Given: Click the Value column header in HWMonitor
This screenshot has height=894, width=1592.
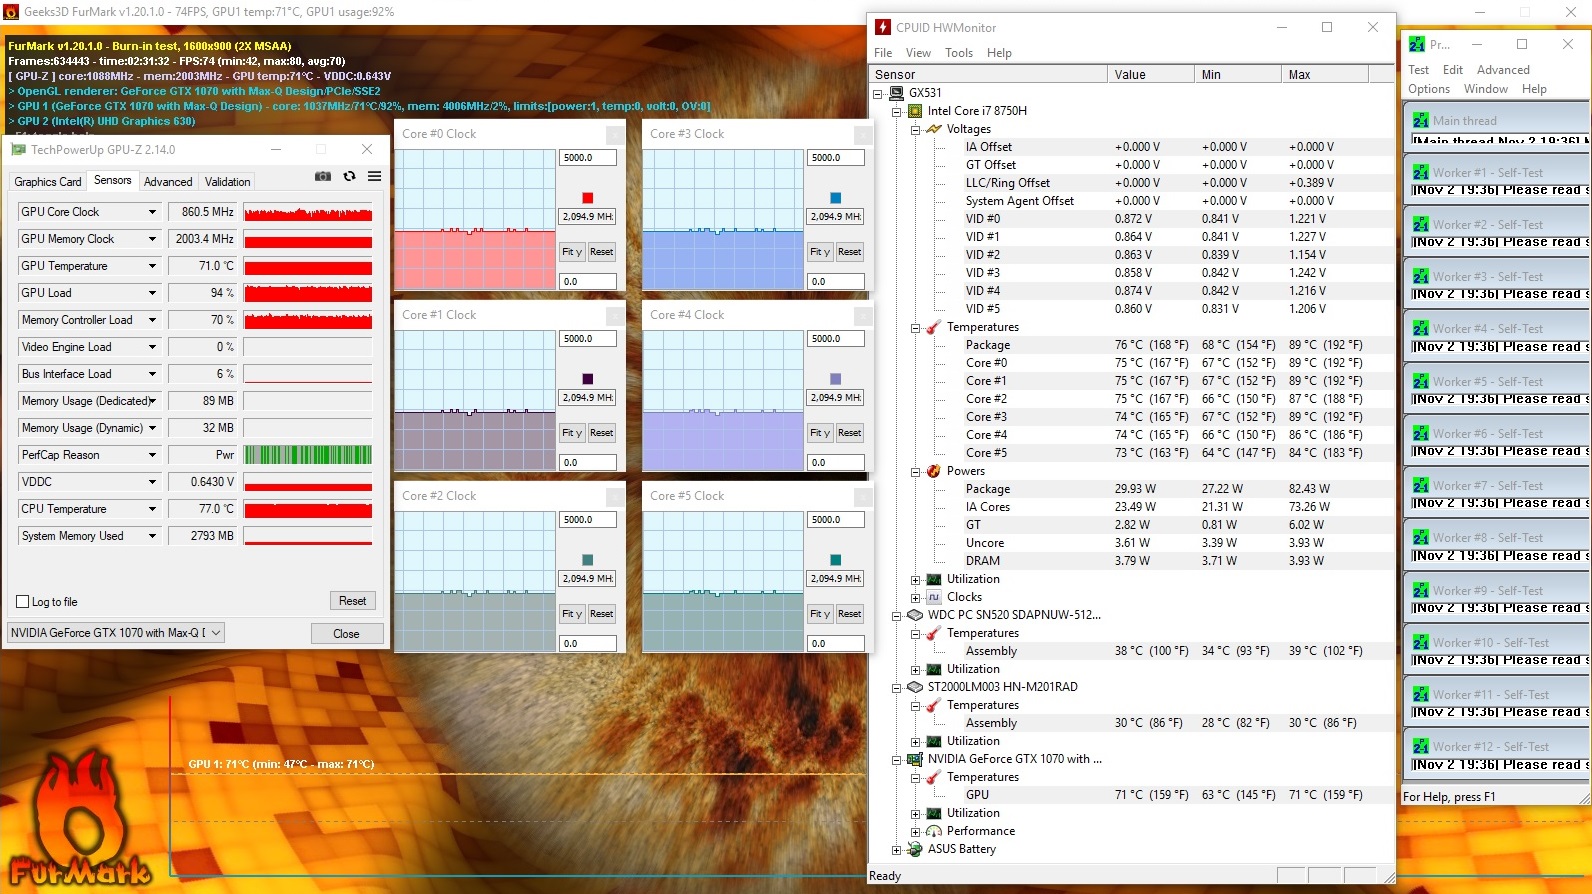Looking at the screenshot, I should (x=1150, y=74).
